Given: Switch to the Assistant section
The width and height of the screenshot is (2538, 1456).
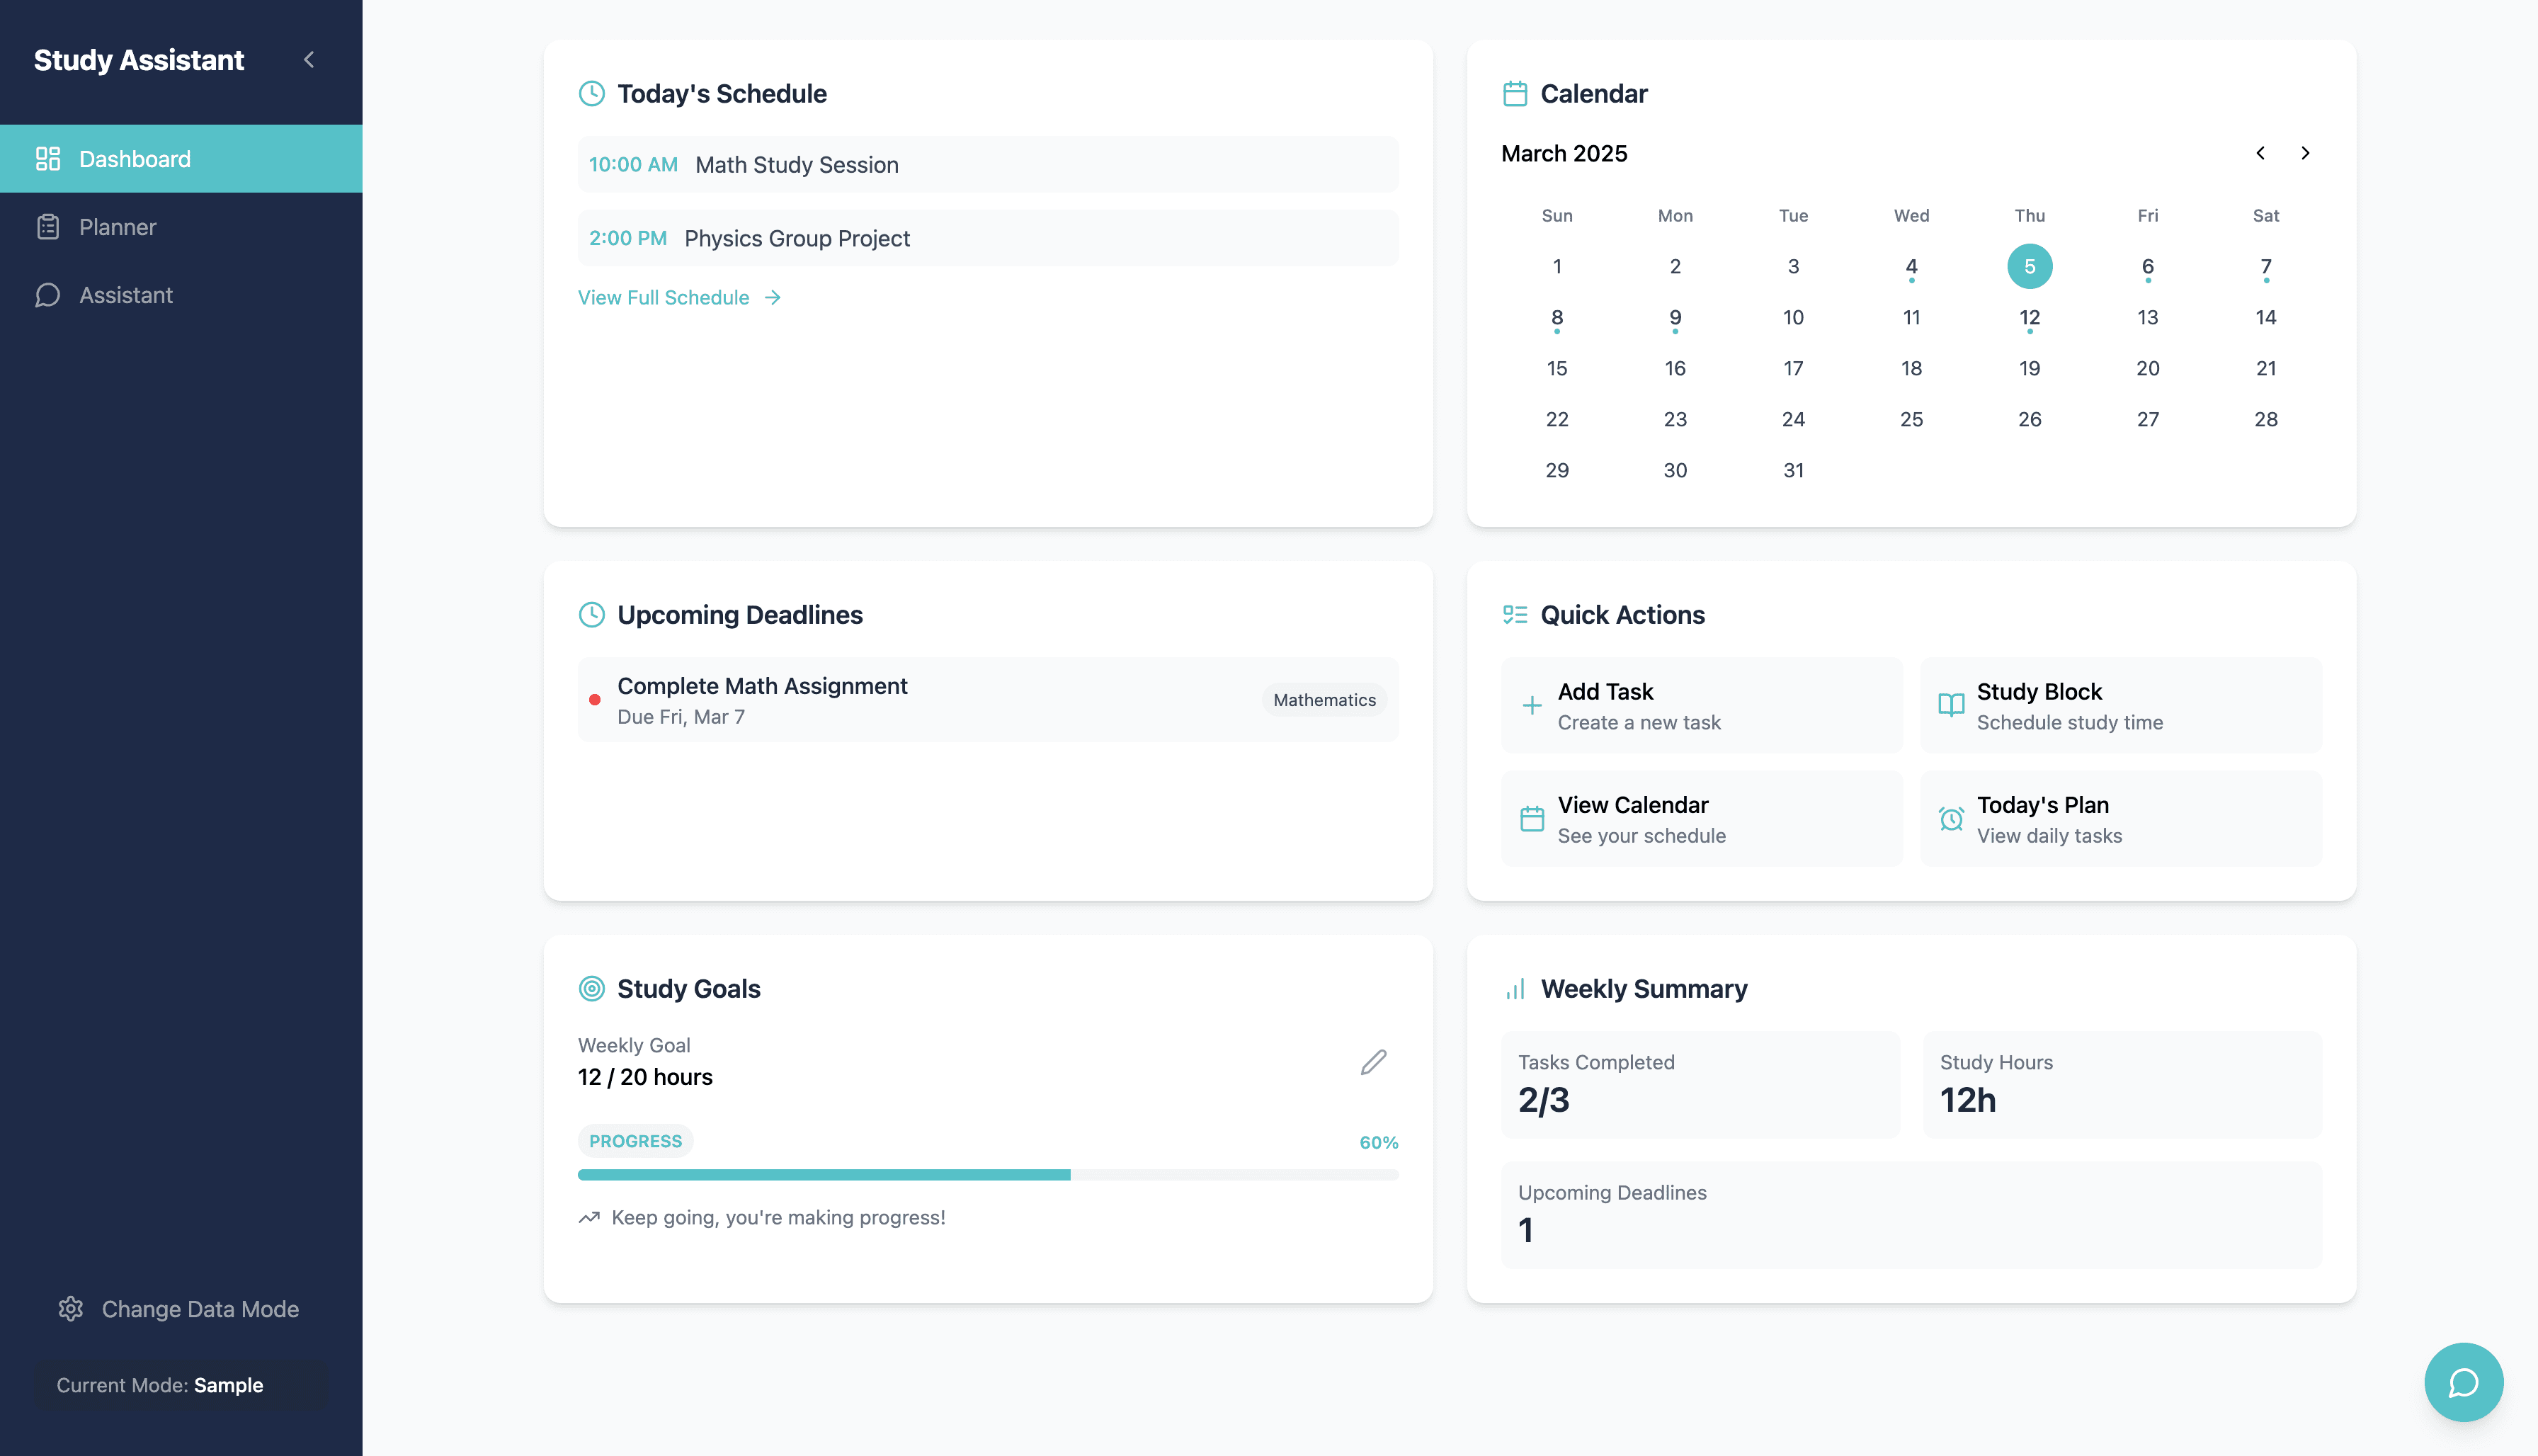Looking at the screenshot, I should coord(127,295).
